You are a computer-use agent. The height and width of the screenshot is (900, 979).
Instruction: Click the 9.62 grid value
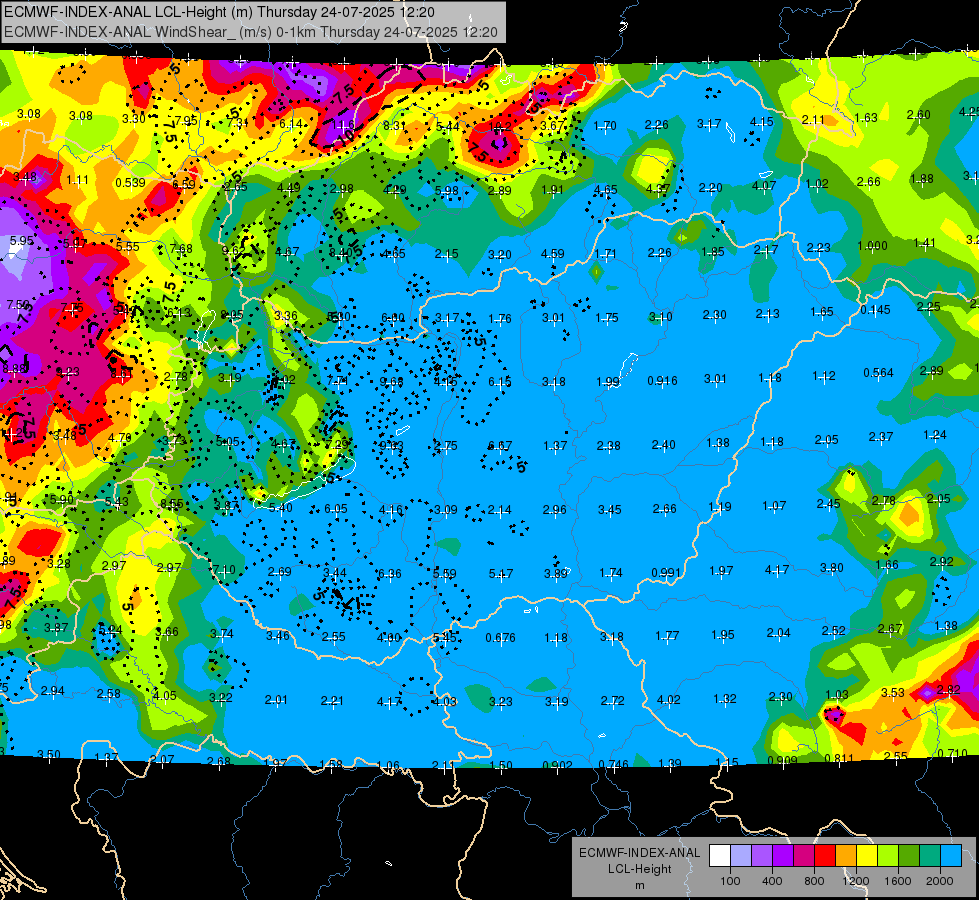click(x=234, y=251)
